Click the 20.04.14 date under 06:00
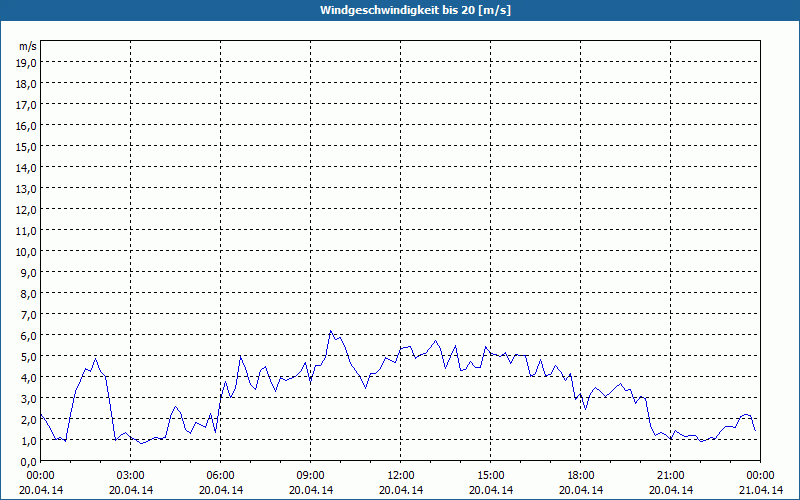800x500 pixels. coord(221,490)
